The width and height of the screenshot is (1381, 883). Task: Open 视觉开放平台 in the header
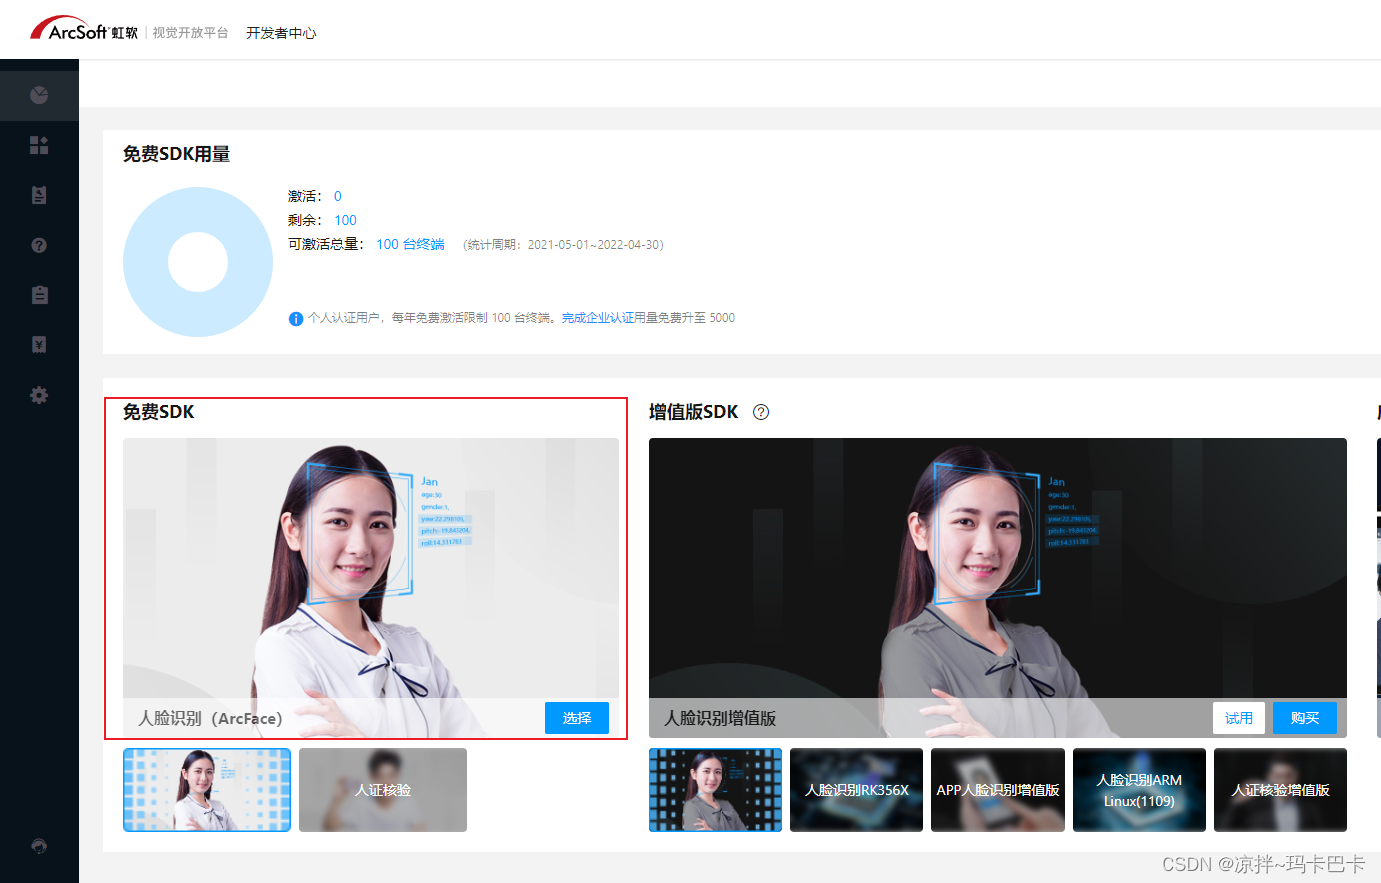190,33
